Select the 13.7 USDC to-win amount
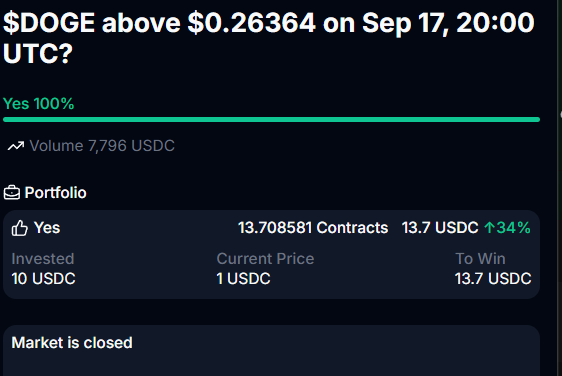This screenshot has width=562, height=376. click(493, 279)
